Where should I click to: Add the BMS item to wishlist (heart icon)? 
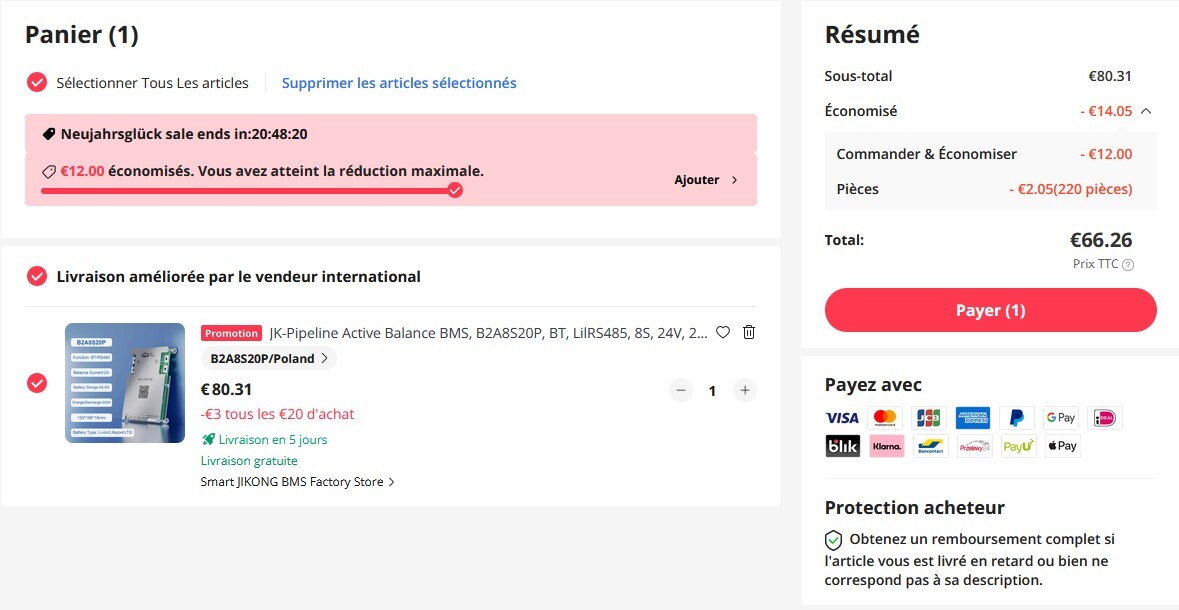pyautogui.click(x=723, y=333)
